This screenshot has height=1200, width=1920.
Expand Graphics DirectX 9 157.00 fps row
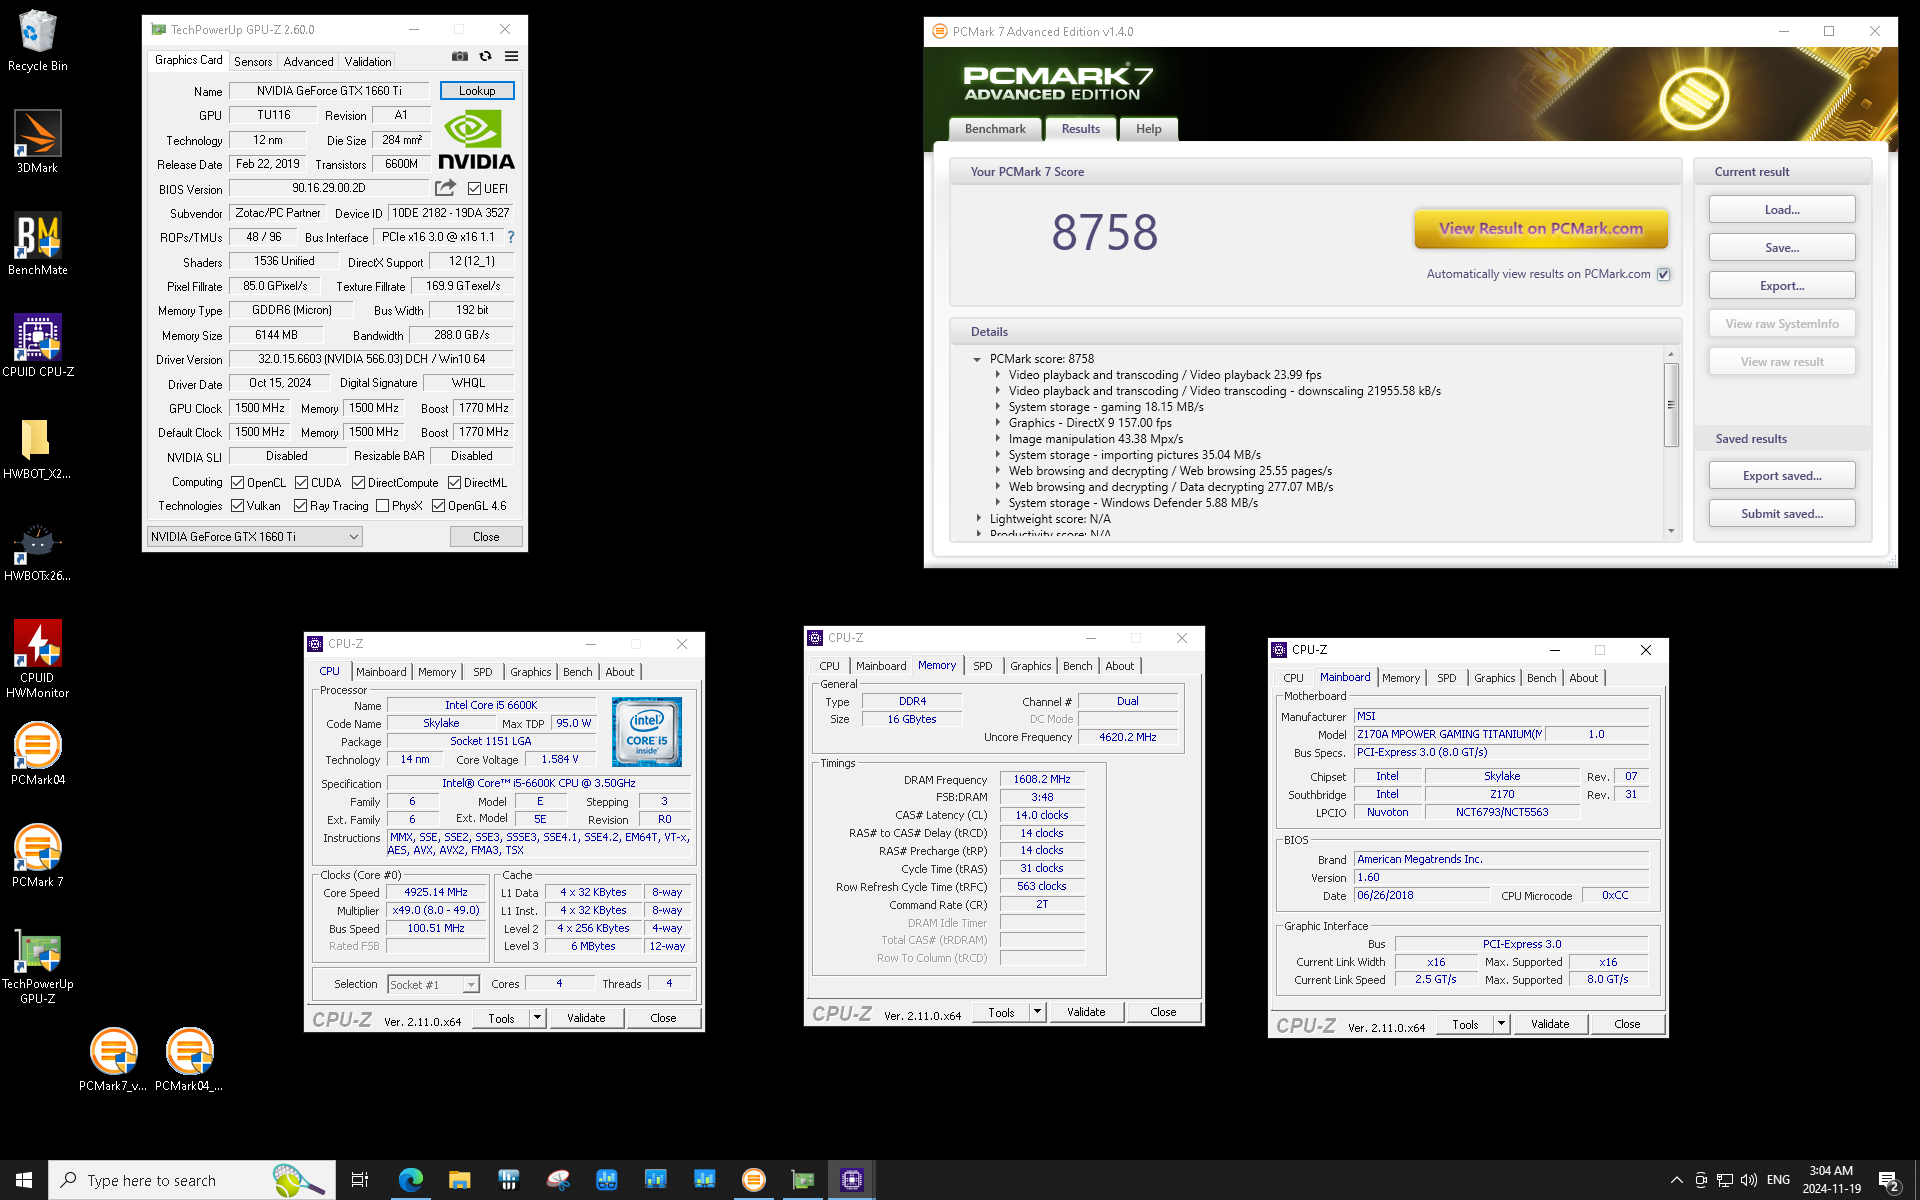pyautogui.click(x=997, y=423)
